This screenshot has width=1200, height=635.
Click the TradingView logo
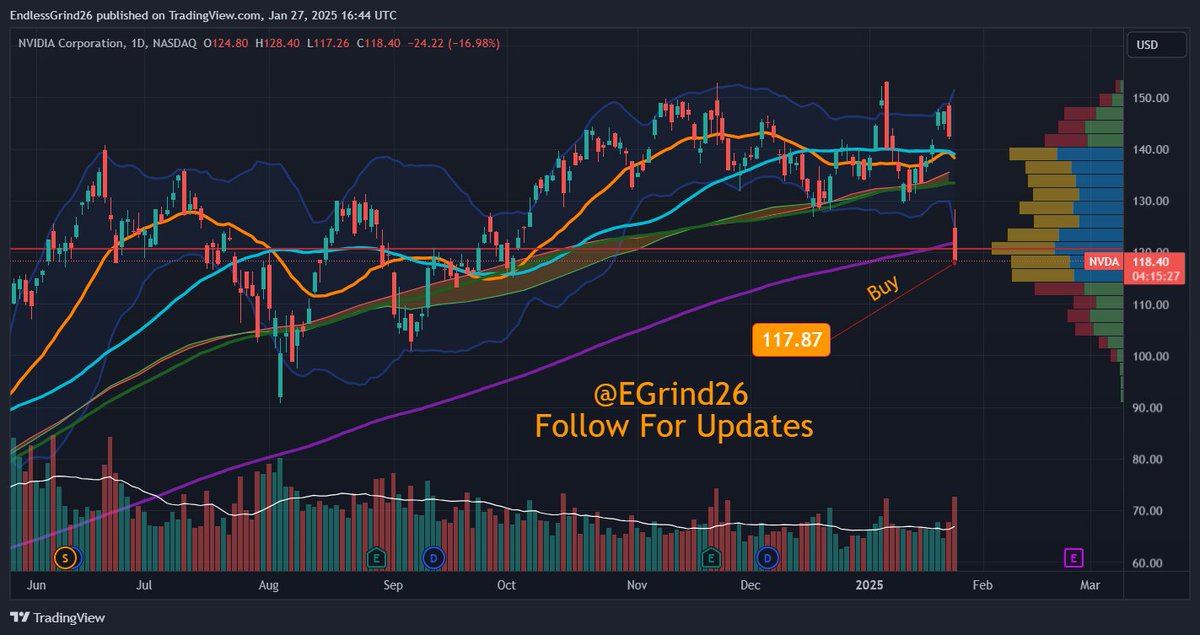pos(56,618)
